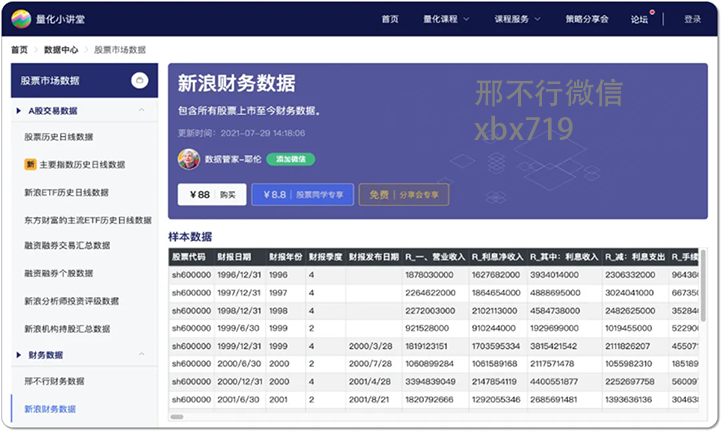Click the 财报发布日期 column header
Image resolution: width=722 pixels, height=432 pixels.
tap(373, 257)
